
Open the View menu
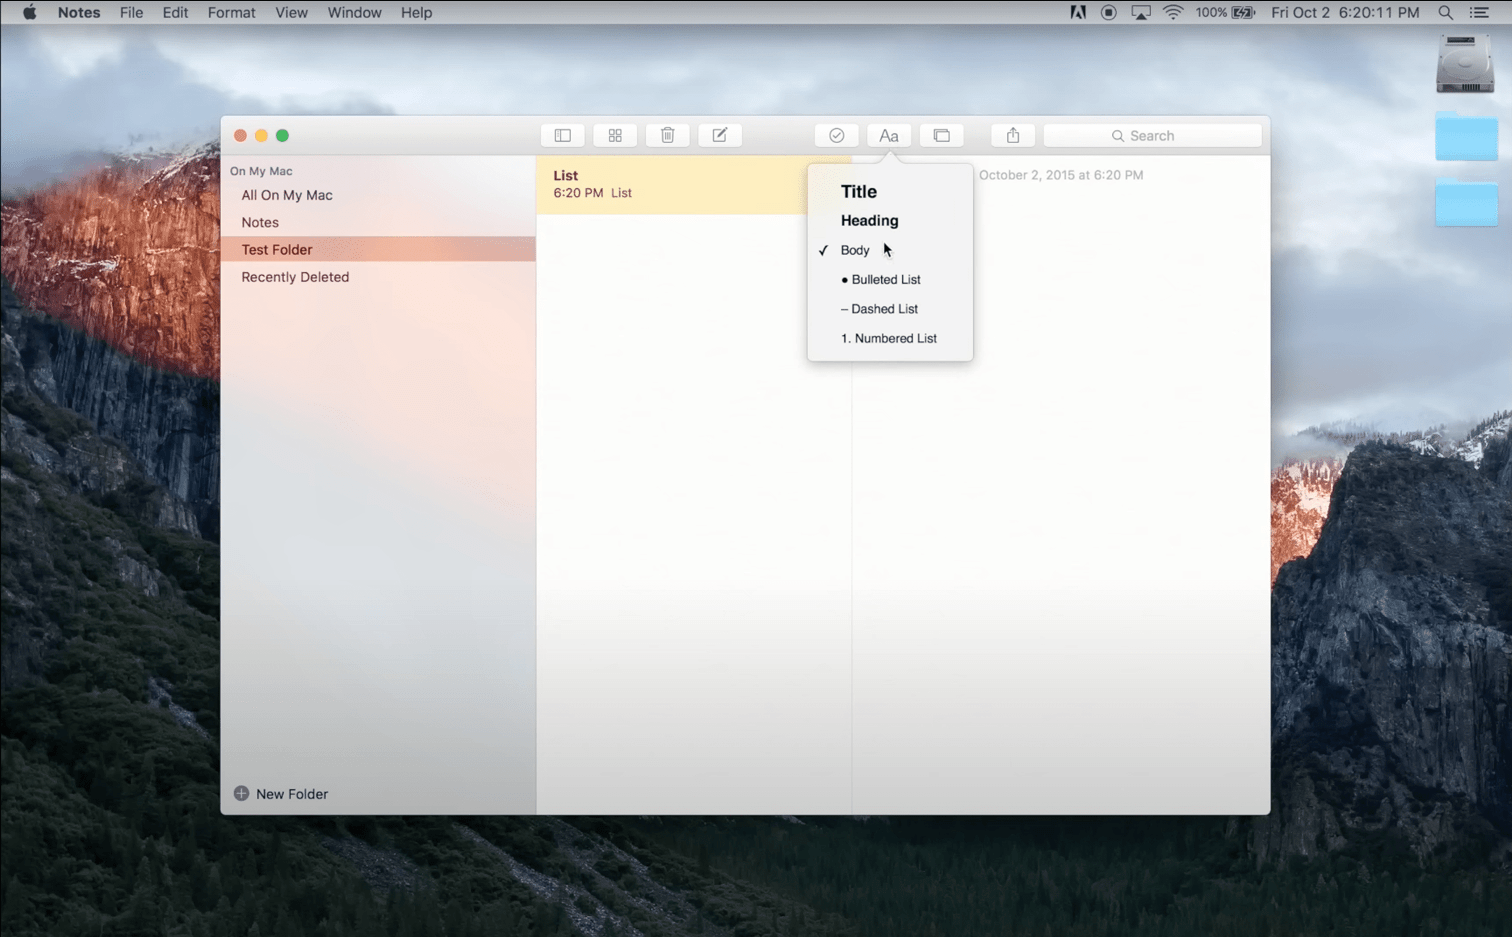[x=291, y=12]
